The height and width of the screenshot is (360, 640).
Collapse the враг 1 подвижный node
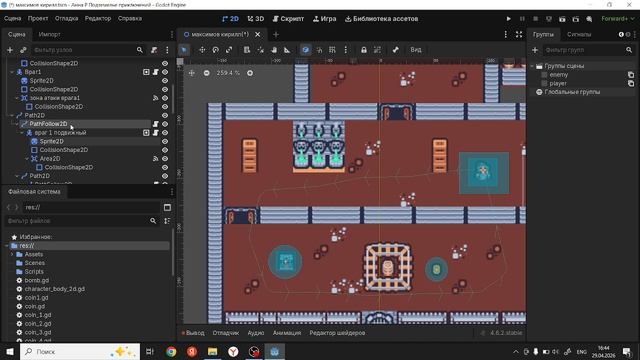[x=22, y=133]
